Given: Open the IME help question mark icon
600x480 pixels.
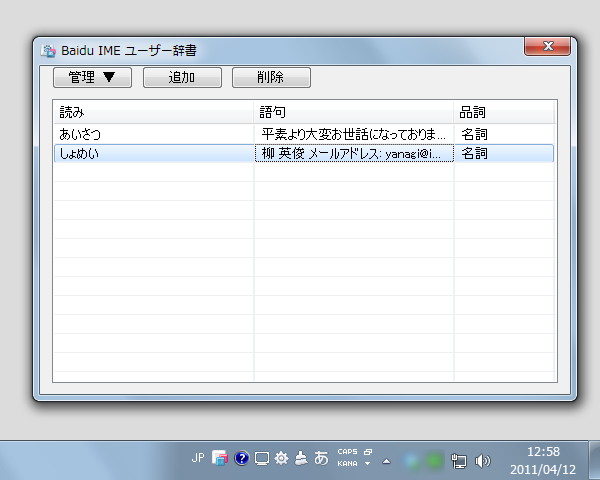Looking at the screenshot, I should click(x=241, y=458).
